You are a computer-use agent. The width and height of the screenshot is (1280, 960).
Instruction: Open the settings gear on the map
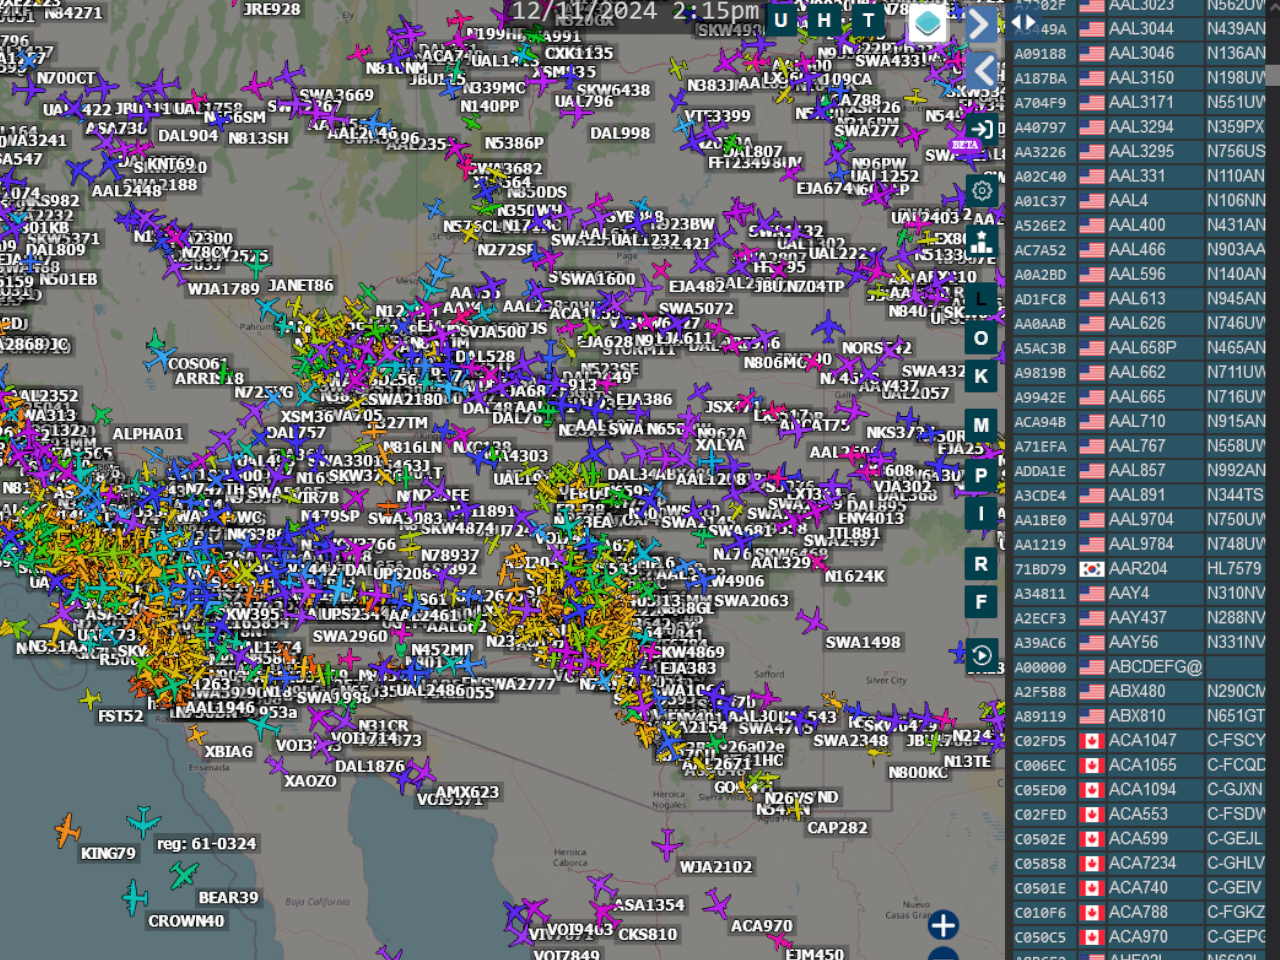point(982,191)
